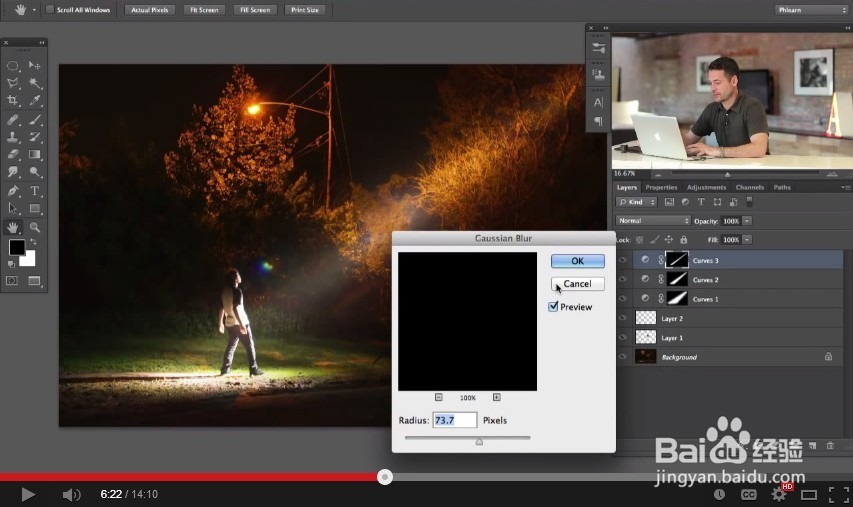The width and height of the screenshot is (853, 507).
Task: Enable Scroll All Windows checkbox
Action: (x=50, y=10)
